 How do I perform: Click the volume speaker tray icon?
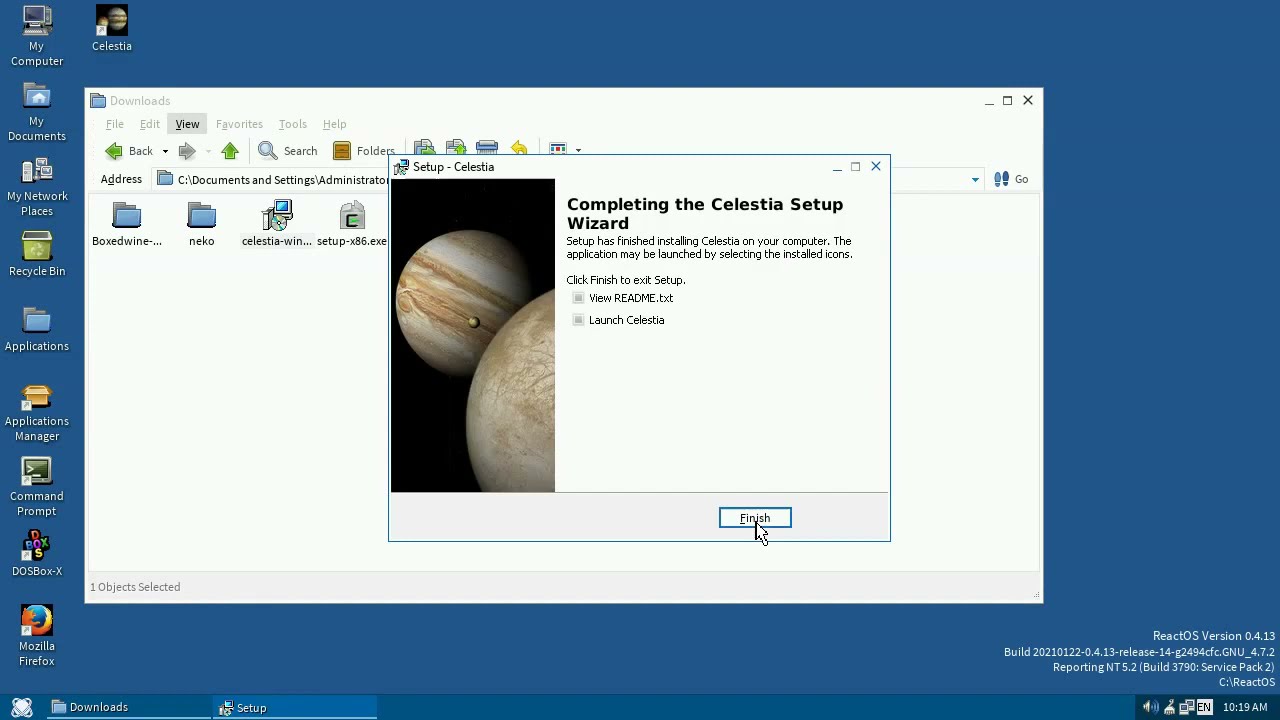click(x=1151, y=708)
